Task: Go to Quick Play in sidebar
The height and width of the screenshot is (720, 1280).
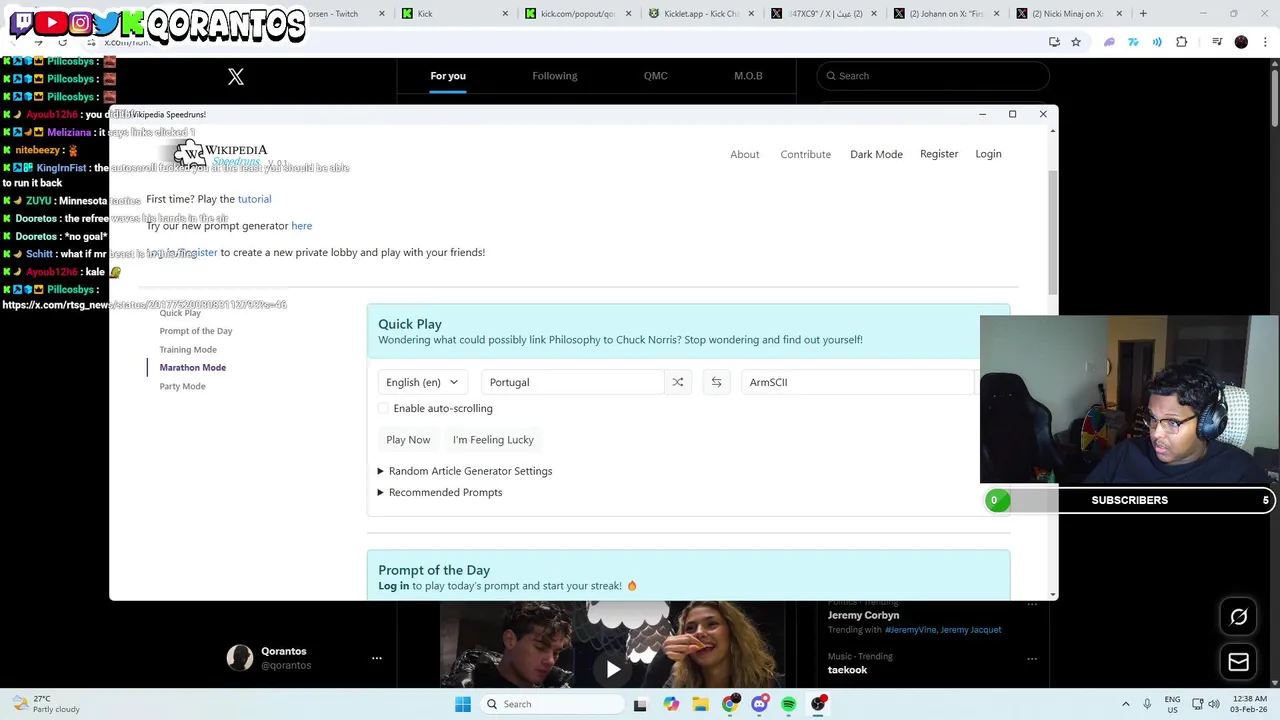Action: click(x=180, y=313)
